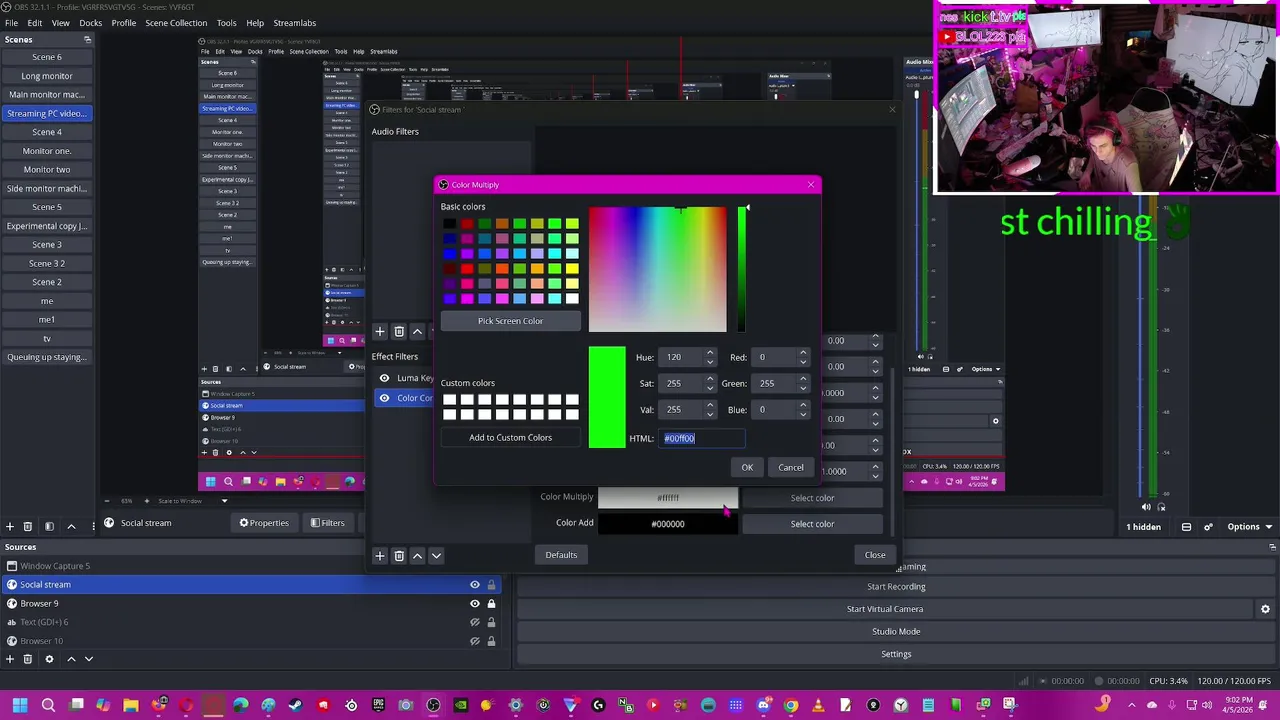The image size is (1280, 720).
Task: Delete selected source using trash icon
Action: click(28, 659)
